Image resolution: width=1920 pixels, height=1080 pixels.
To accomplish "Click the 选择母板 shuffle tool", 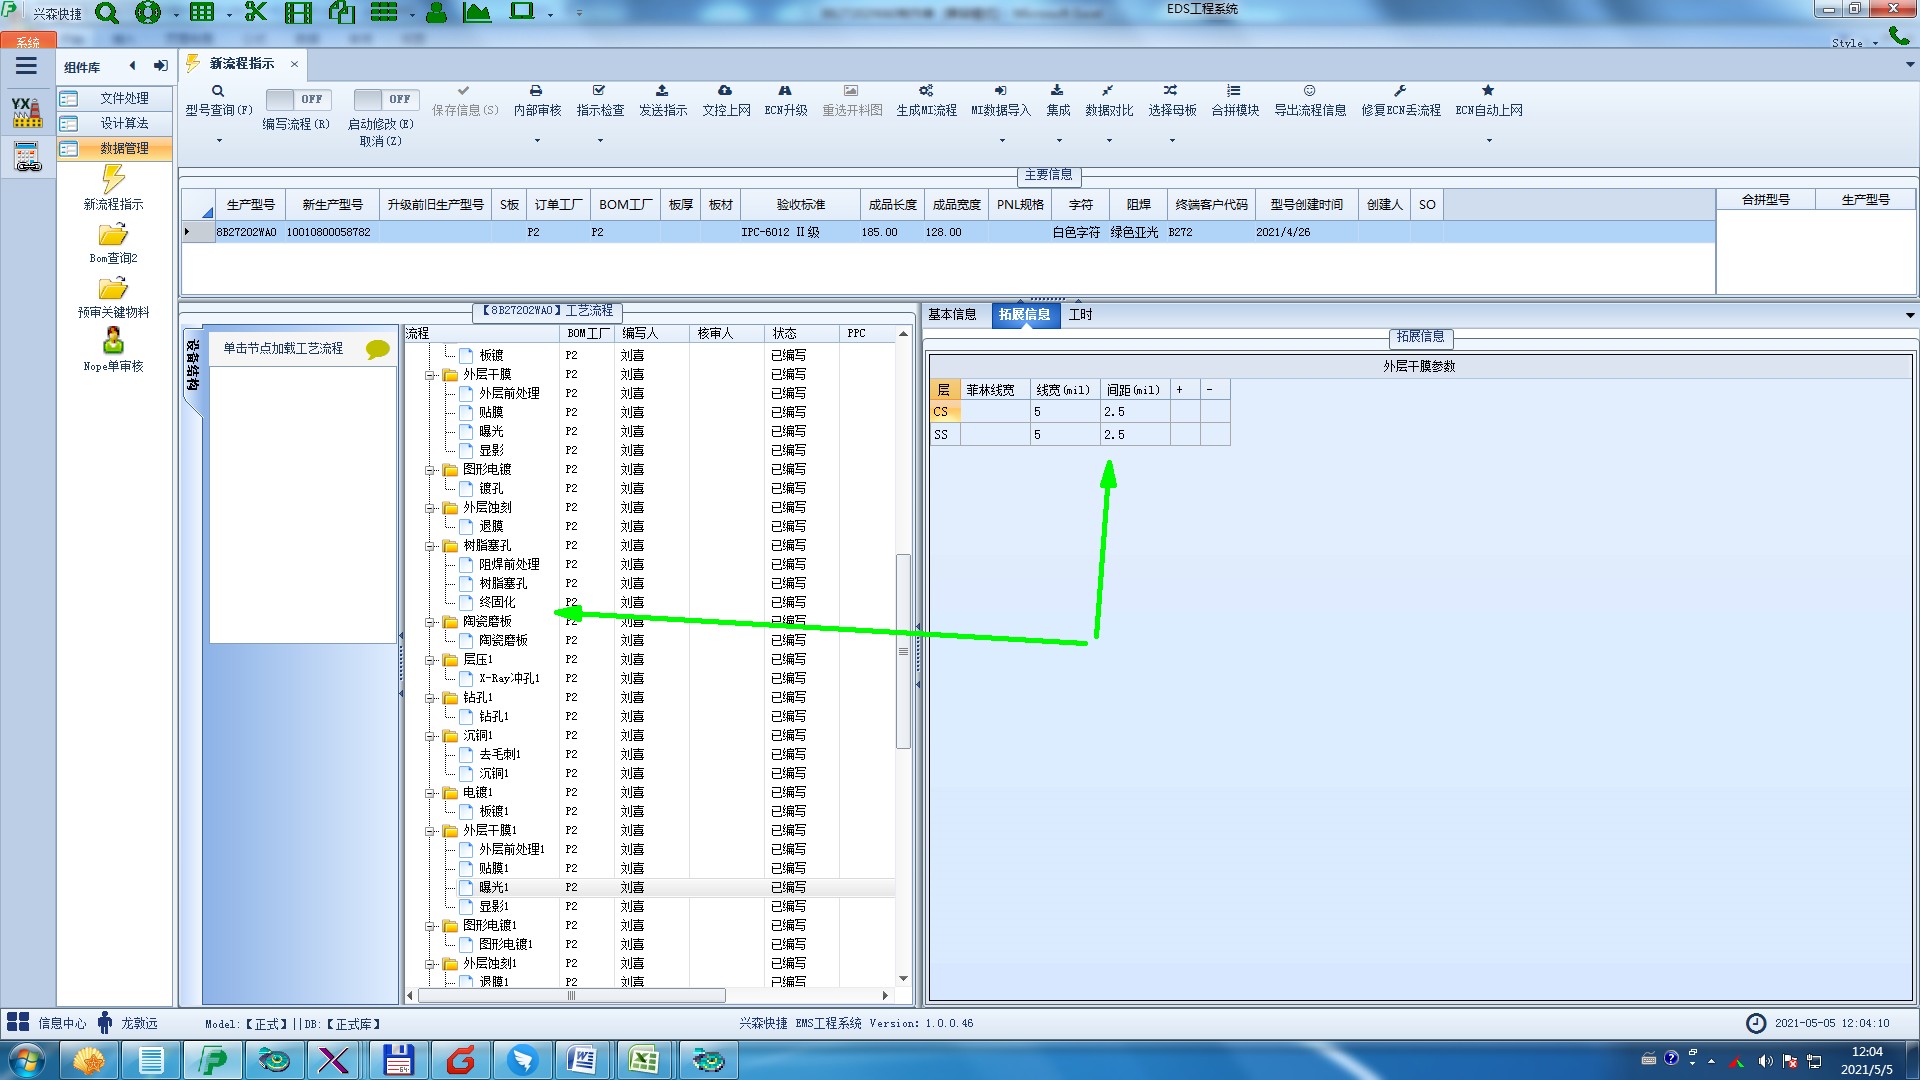I will 1172,100.
